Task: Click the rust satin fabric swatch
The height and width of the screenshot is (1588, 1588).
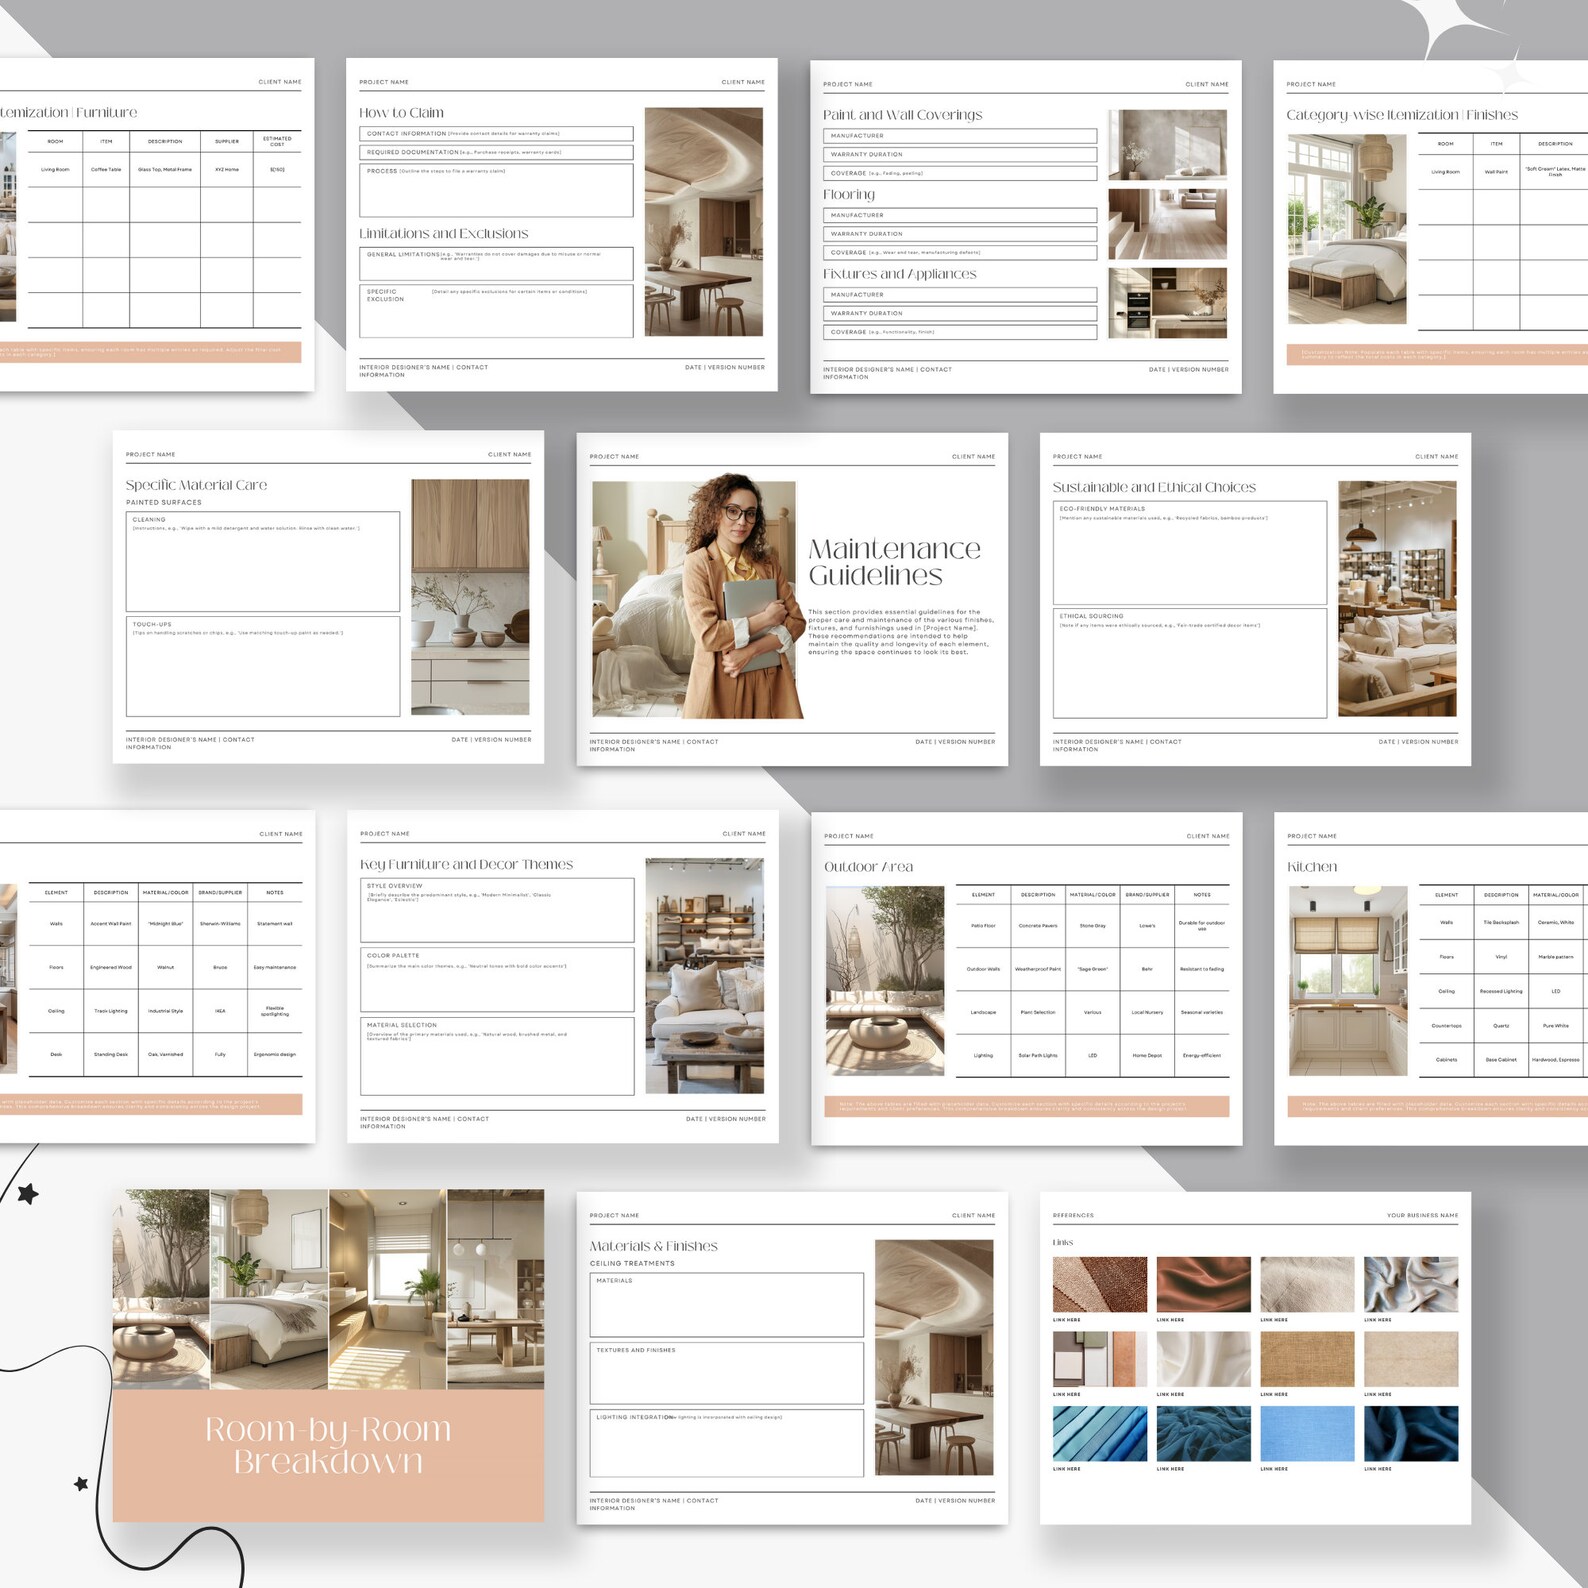Action: click(x=1203, y=1284)
